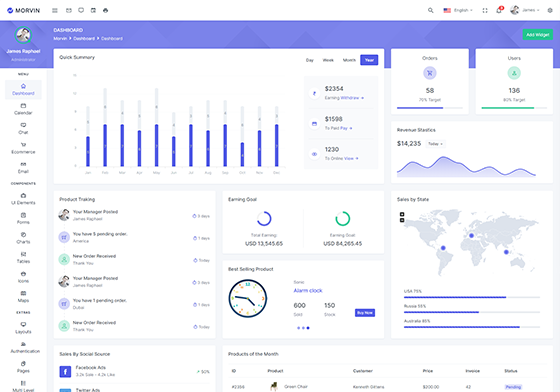Zoom in on the Sales by State map
This screenshot has width=560, height=392.
(x=402, y=214)
